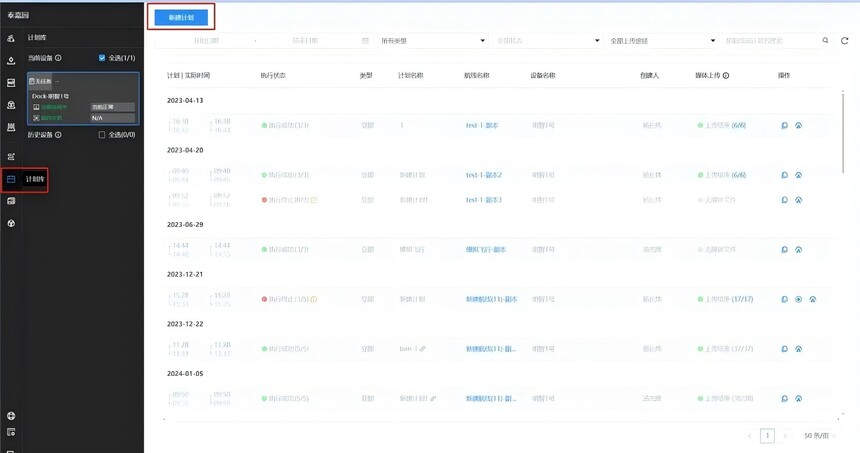The image size is (860, 453).
Task: Uncheck the 全选(1/1) checkbox
Action: [x=102, y=58]
